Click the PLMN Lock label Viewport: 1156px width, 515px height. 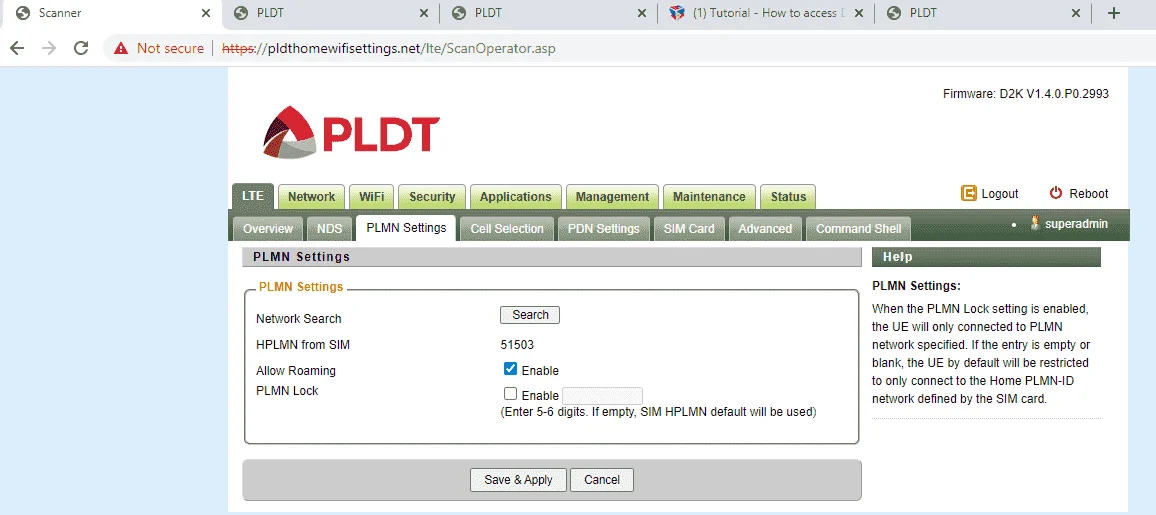coord(287,390)
